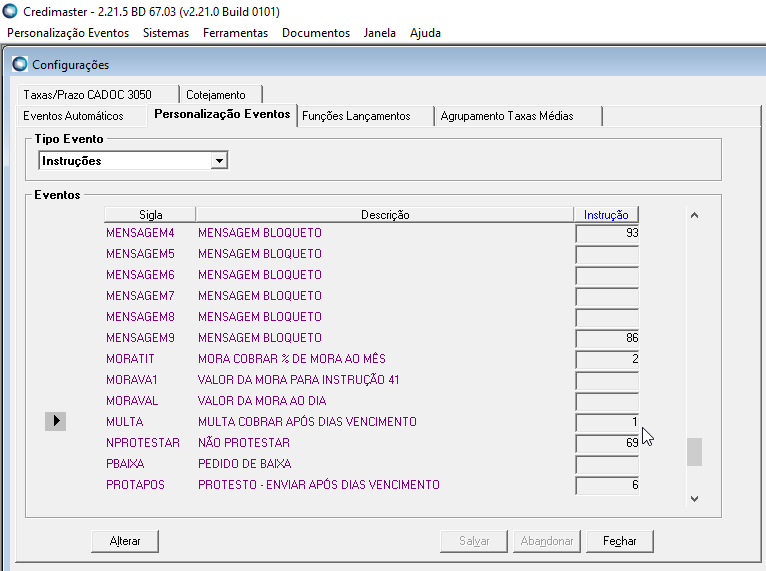Viewport: 766px width, 571px height.
Task: Click the empty Instrução field for MORAVA1
Action: click(x=607, y=380)
